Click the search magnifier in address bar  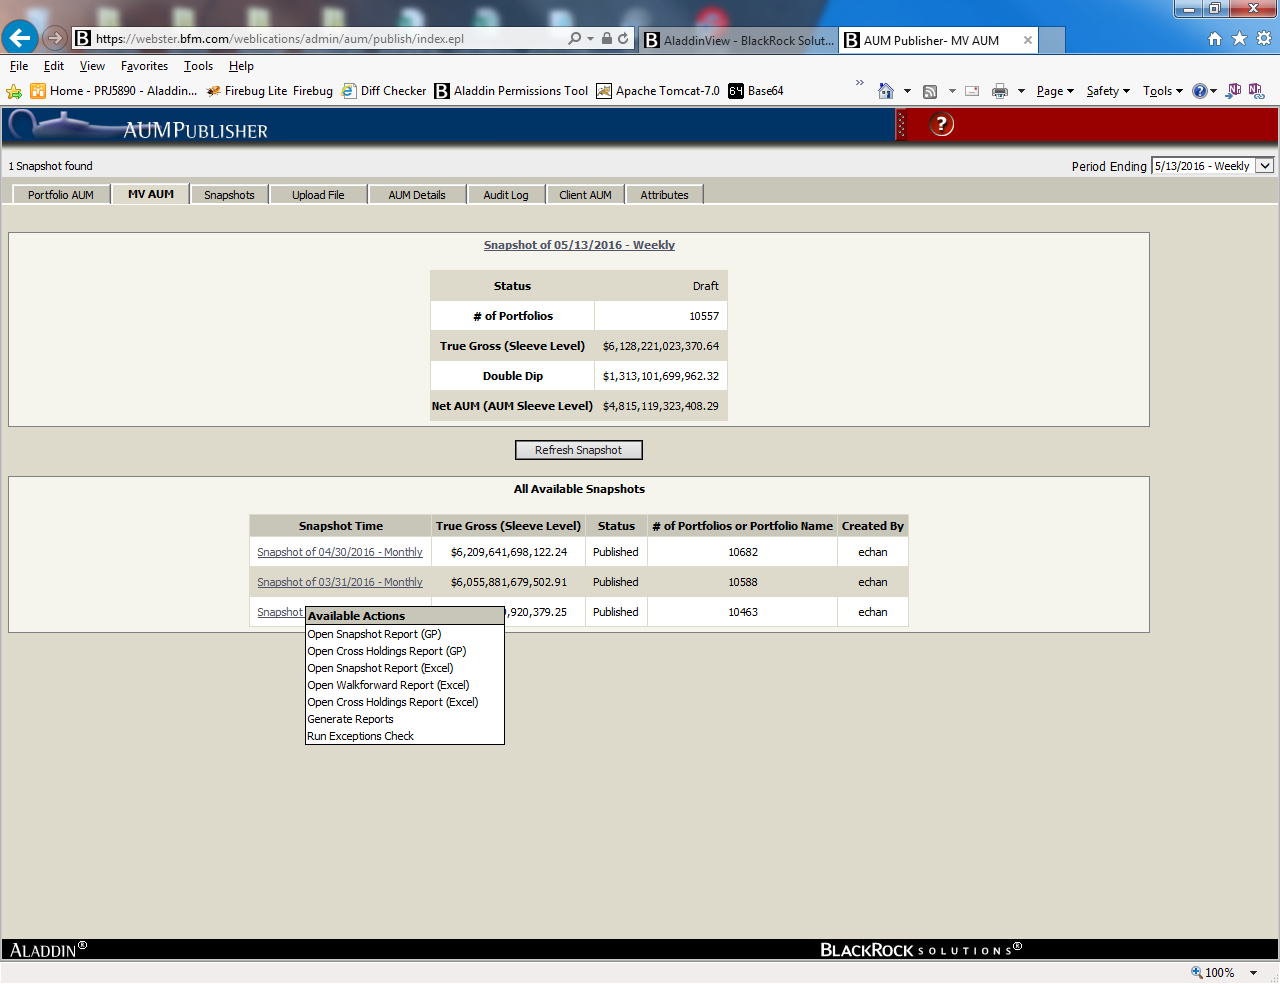pyautogui.click(x=574, y=38)
